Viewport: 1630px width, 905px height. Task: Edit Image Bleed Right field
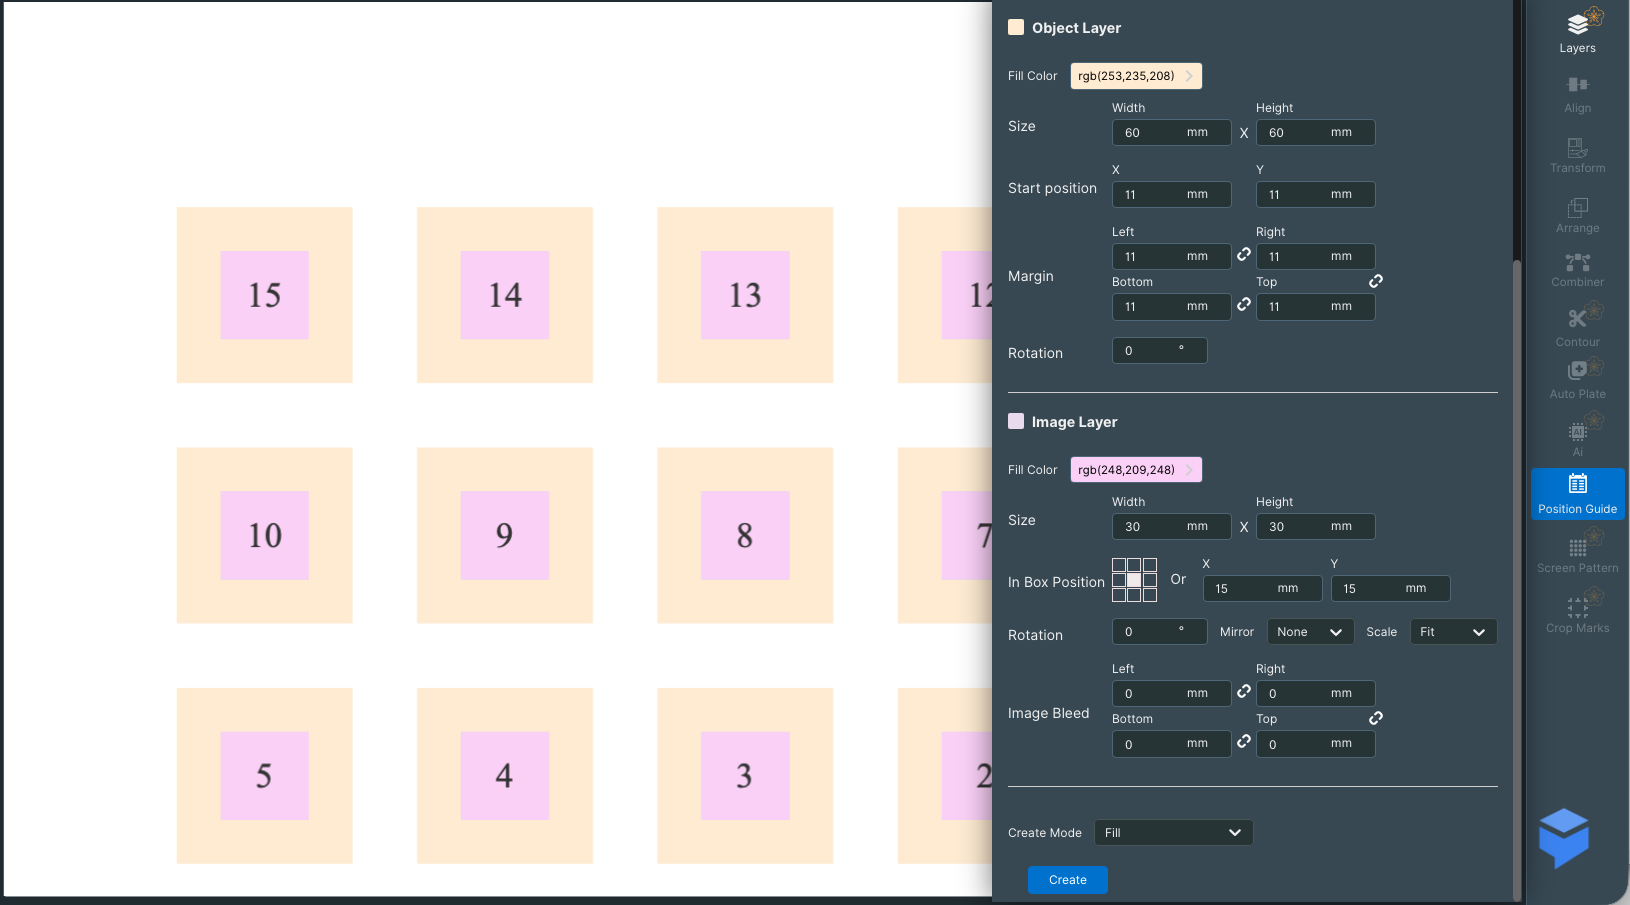tap(1315, 694)
